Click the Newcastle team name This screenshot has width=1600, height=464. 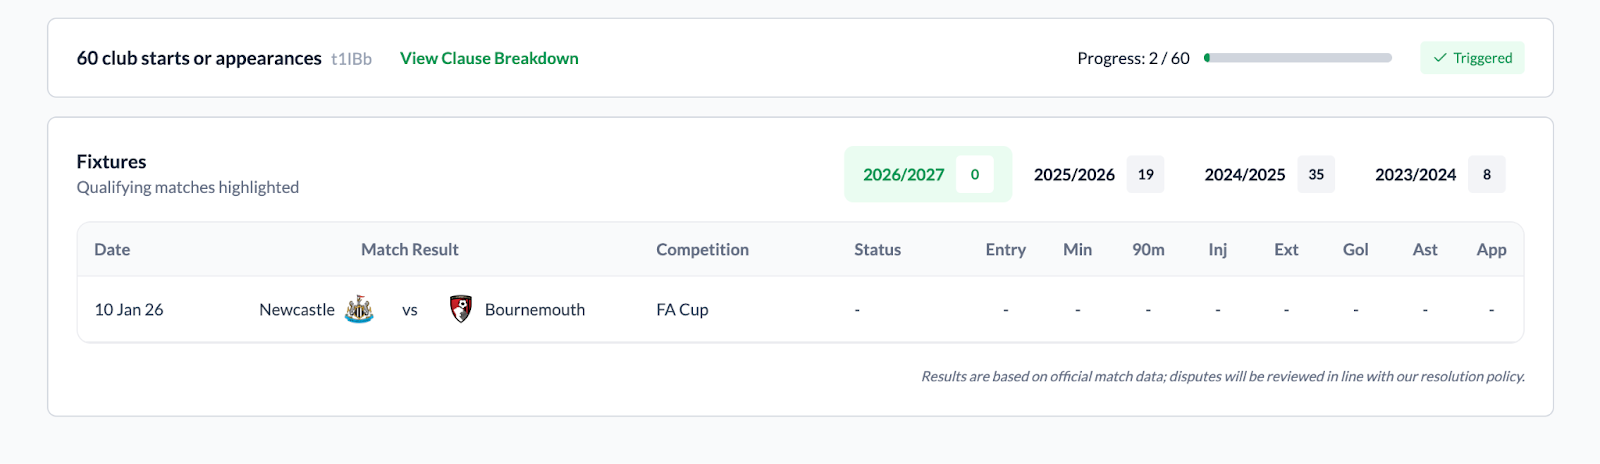(297, 310)
